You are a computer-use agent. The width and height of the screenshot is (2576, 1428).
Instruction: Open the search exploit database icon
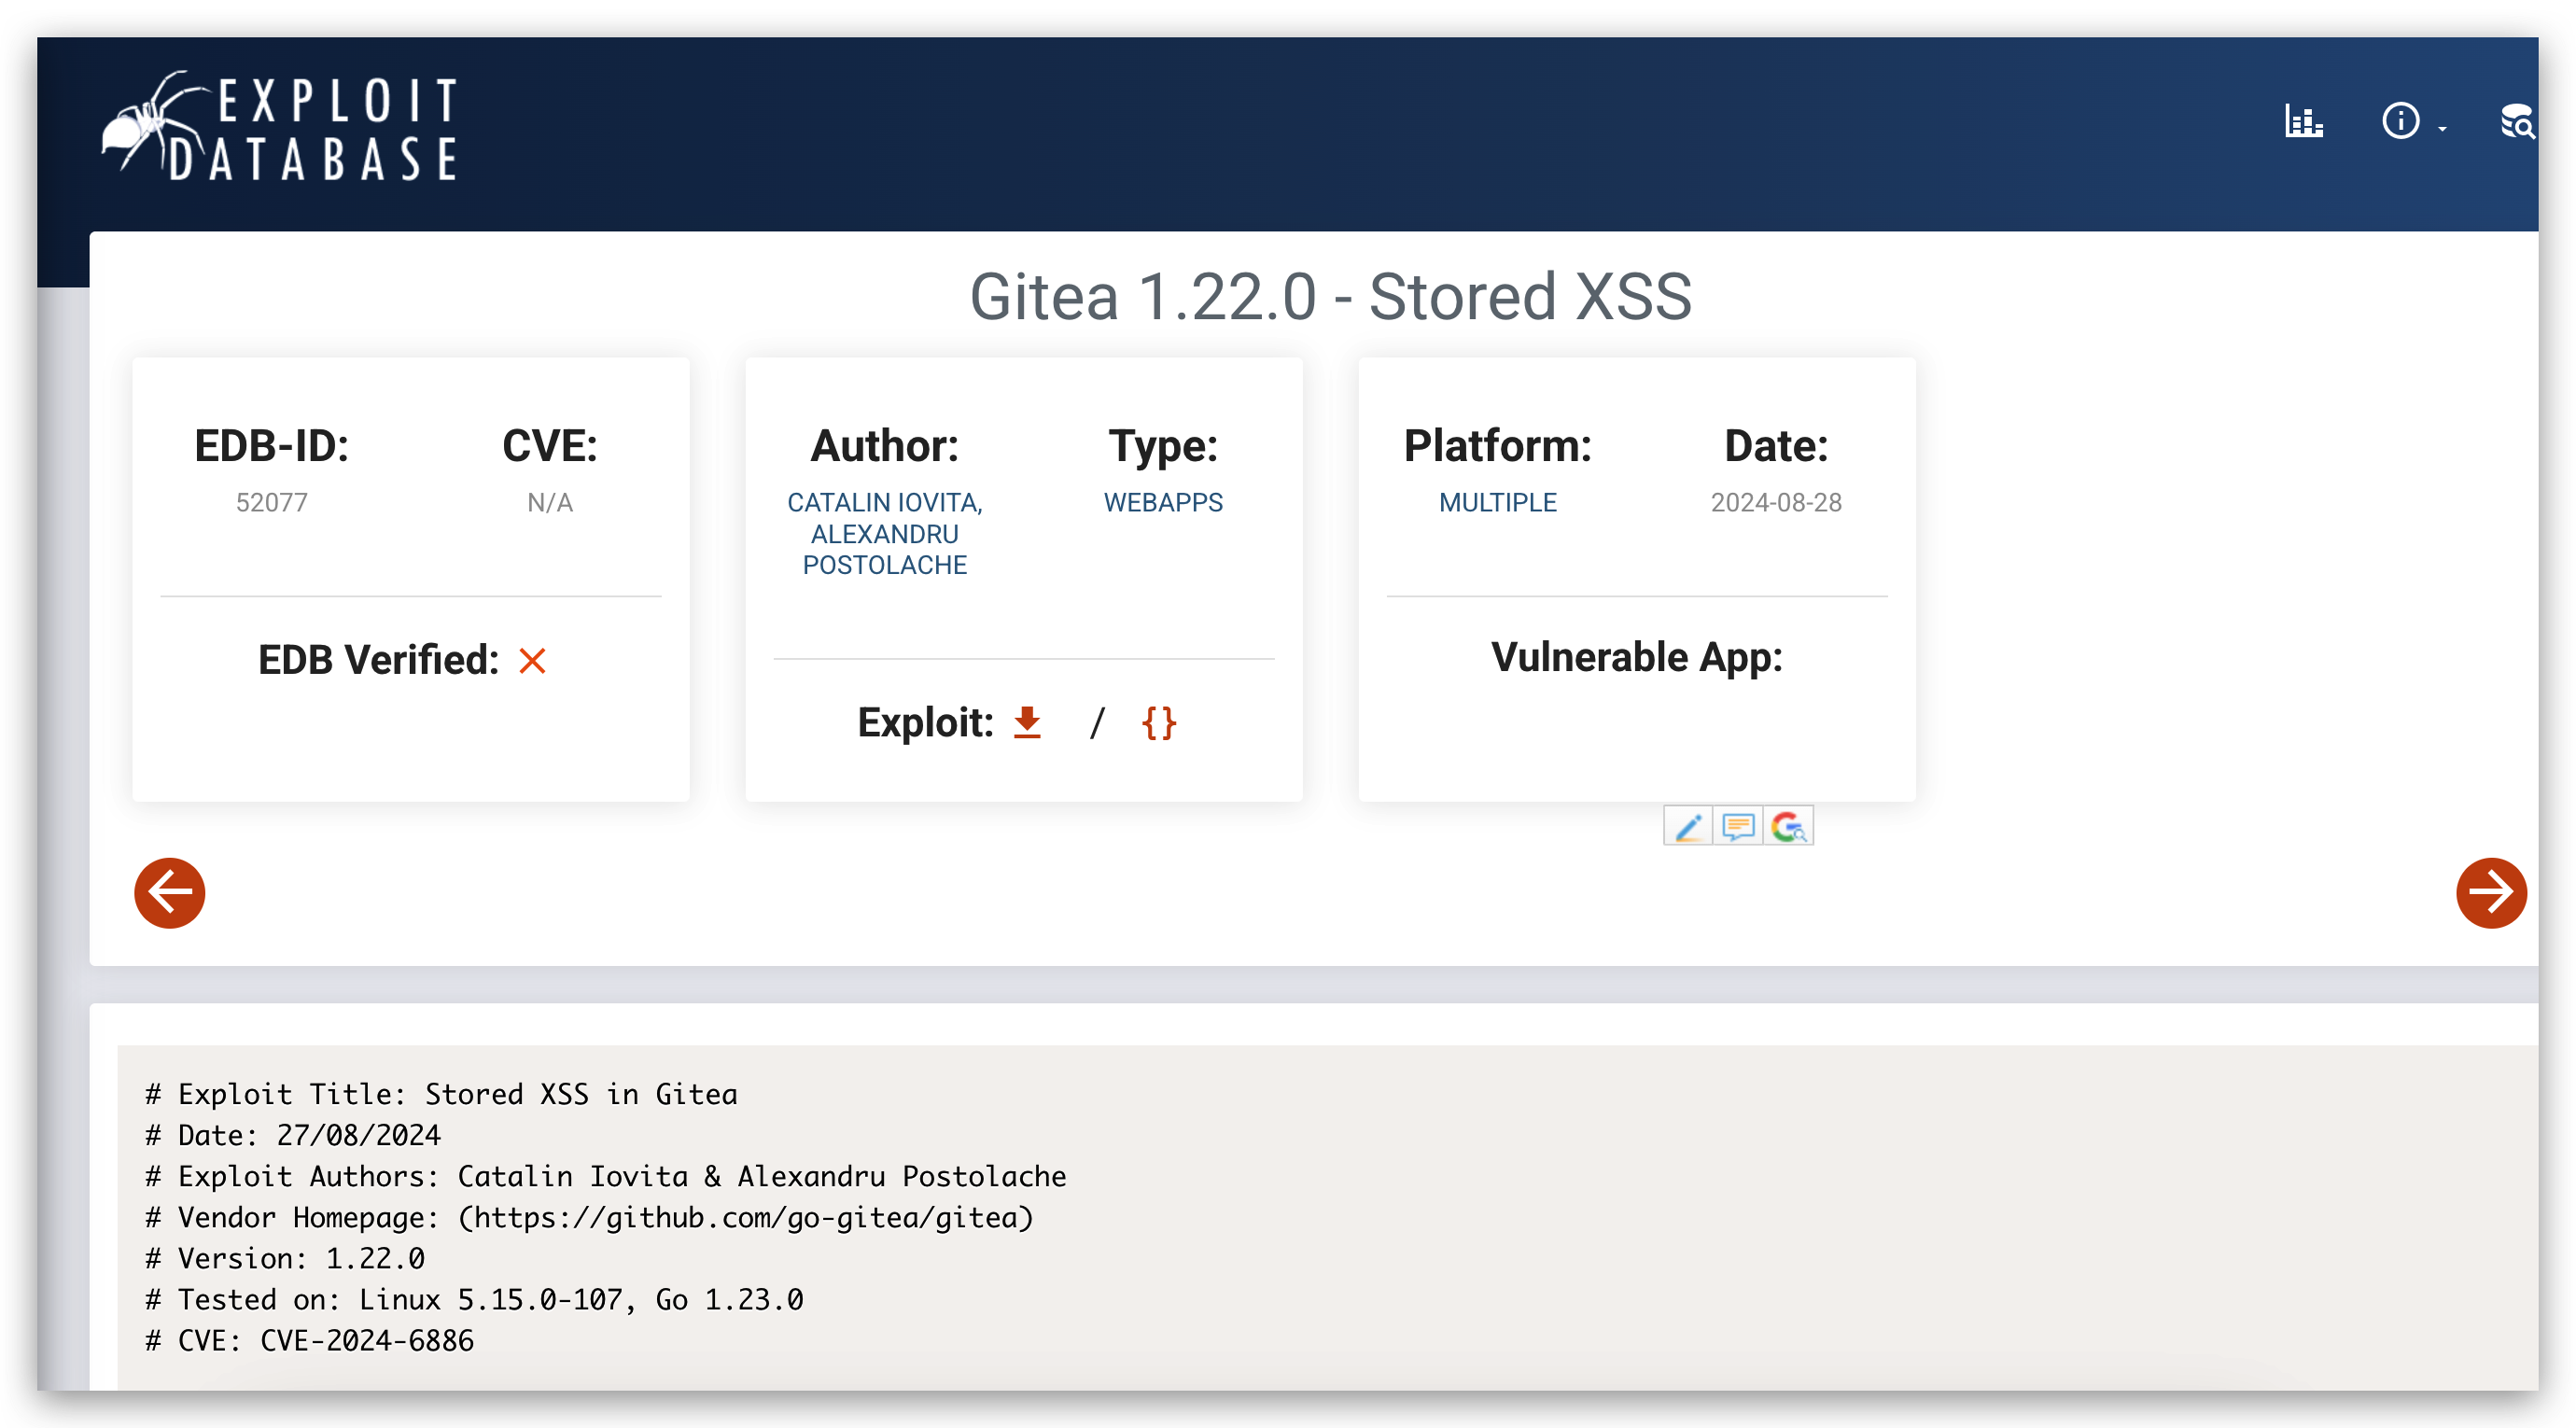2517,122
